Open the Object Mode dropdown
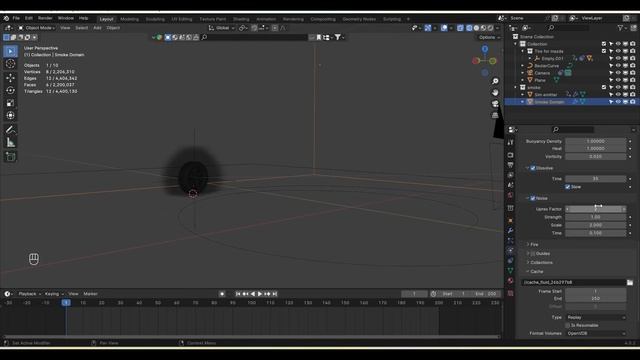The image size is (640, 360). click(x=37, y=28)
